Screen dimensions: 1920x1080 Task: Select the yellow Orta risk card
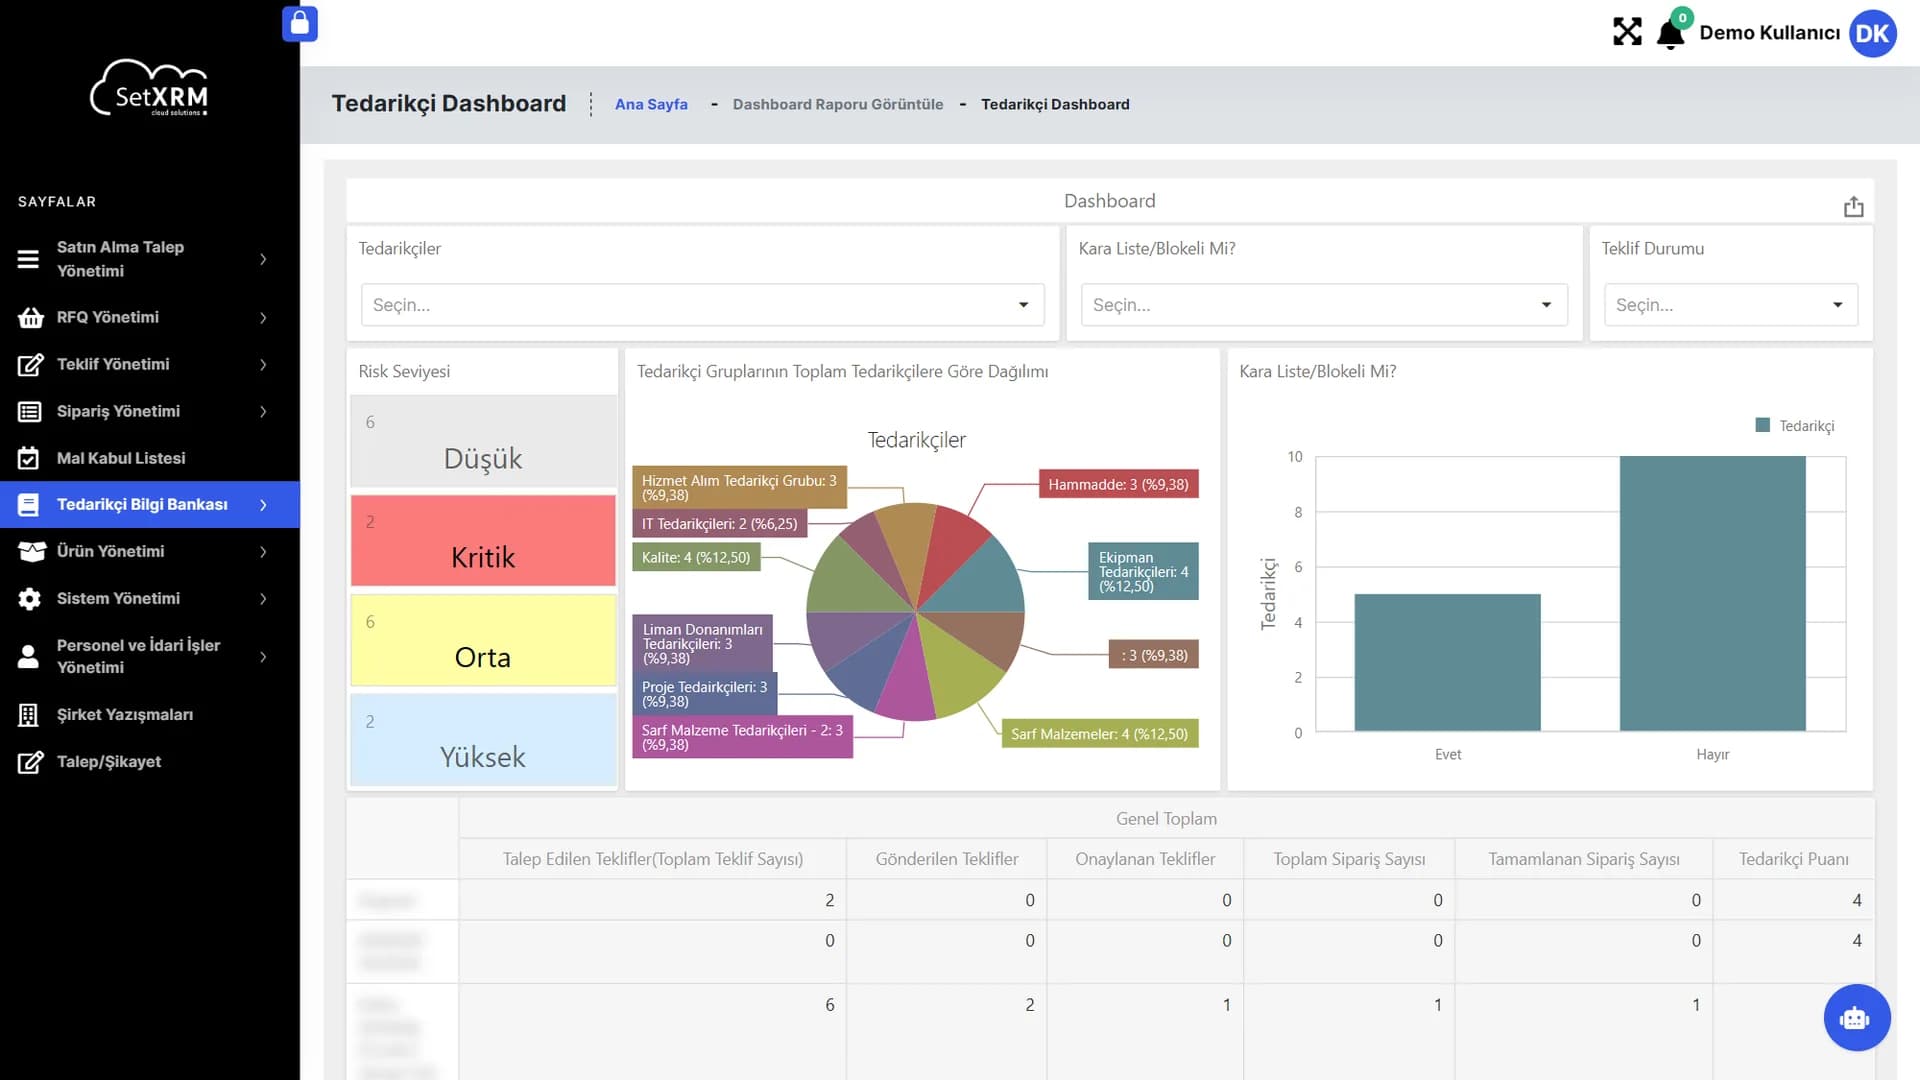[x=483, y=640]
